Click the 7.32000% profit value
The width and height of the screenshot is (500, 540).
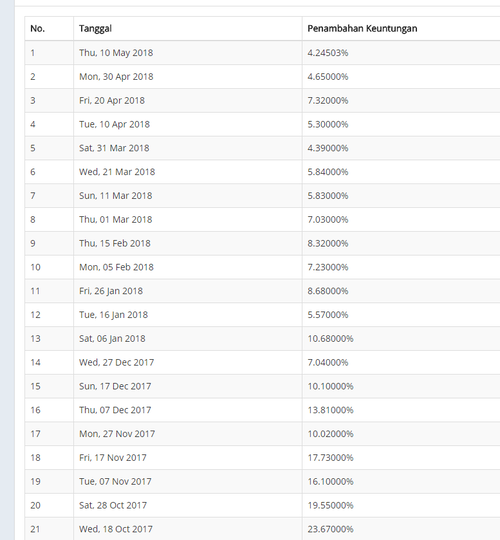coord(328,100)
